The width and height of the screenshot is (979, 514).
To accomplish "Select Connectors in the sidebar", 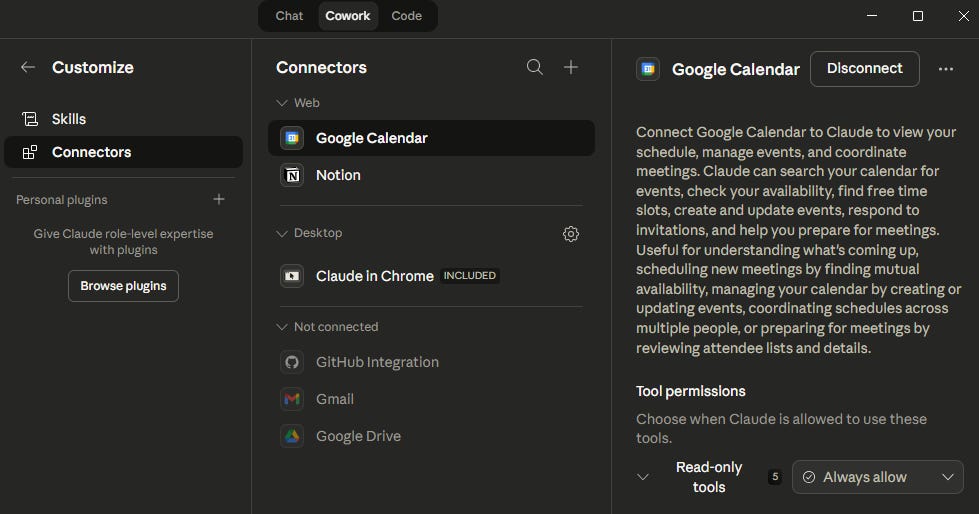I will (123, 152).
